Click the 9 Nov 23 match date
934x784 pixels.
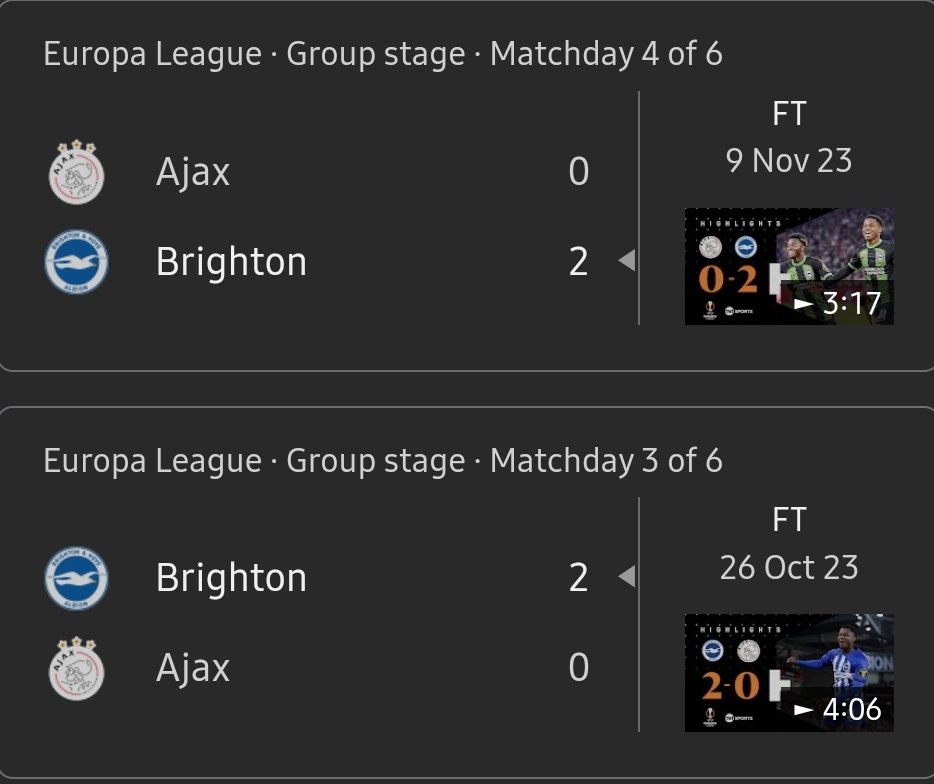coord(789,161)
